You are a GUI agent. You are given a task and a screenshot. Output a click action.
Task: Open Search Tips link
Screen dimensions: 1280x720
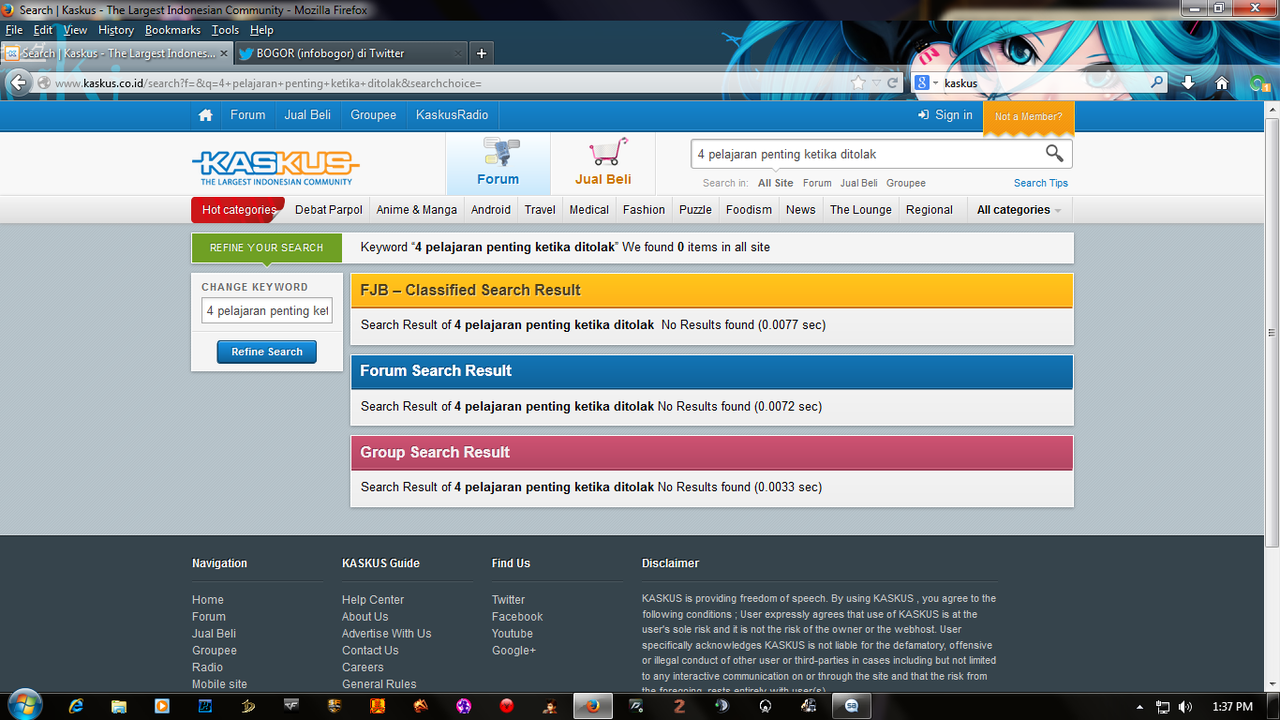1041,183
